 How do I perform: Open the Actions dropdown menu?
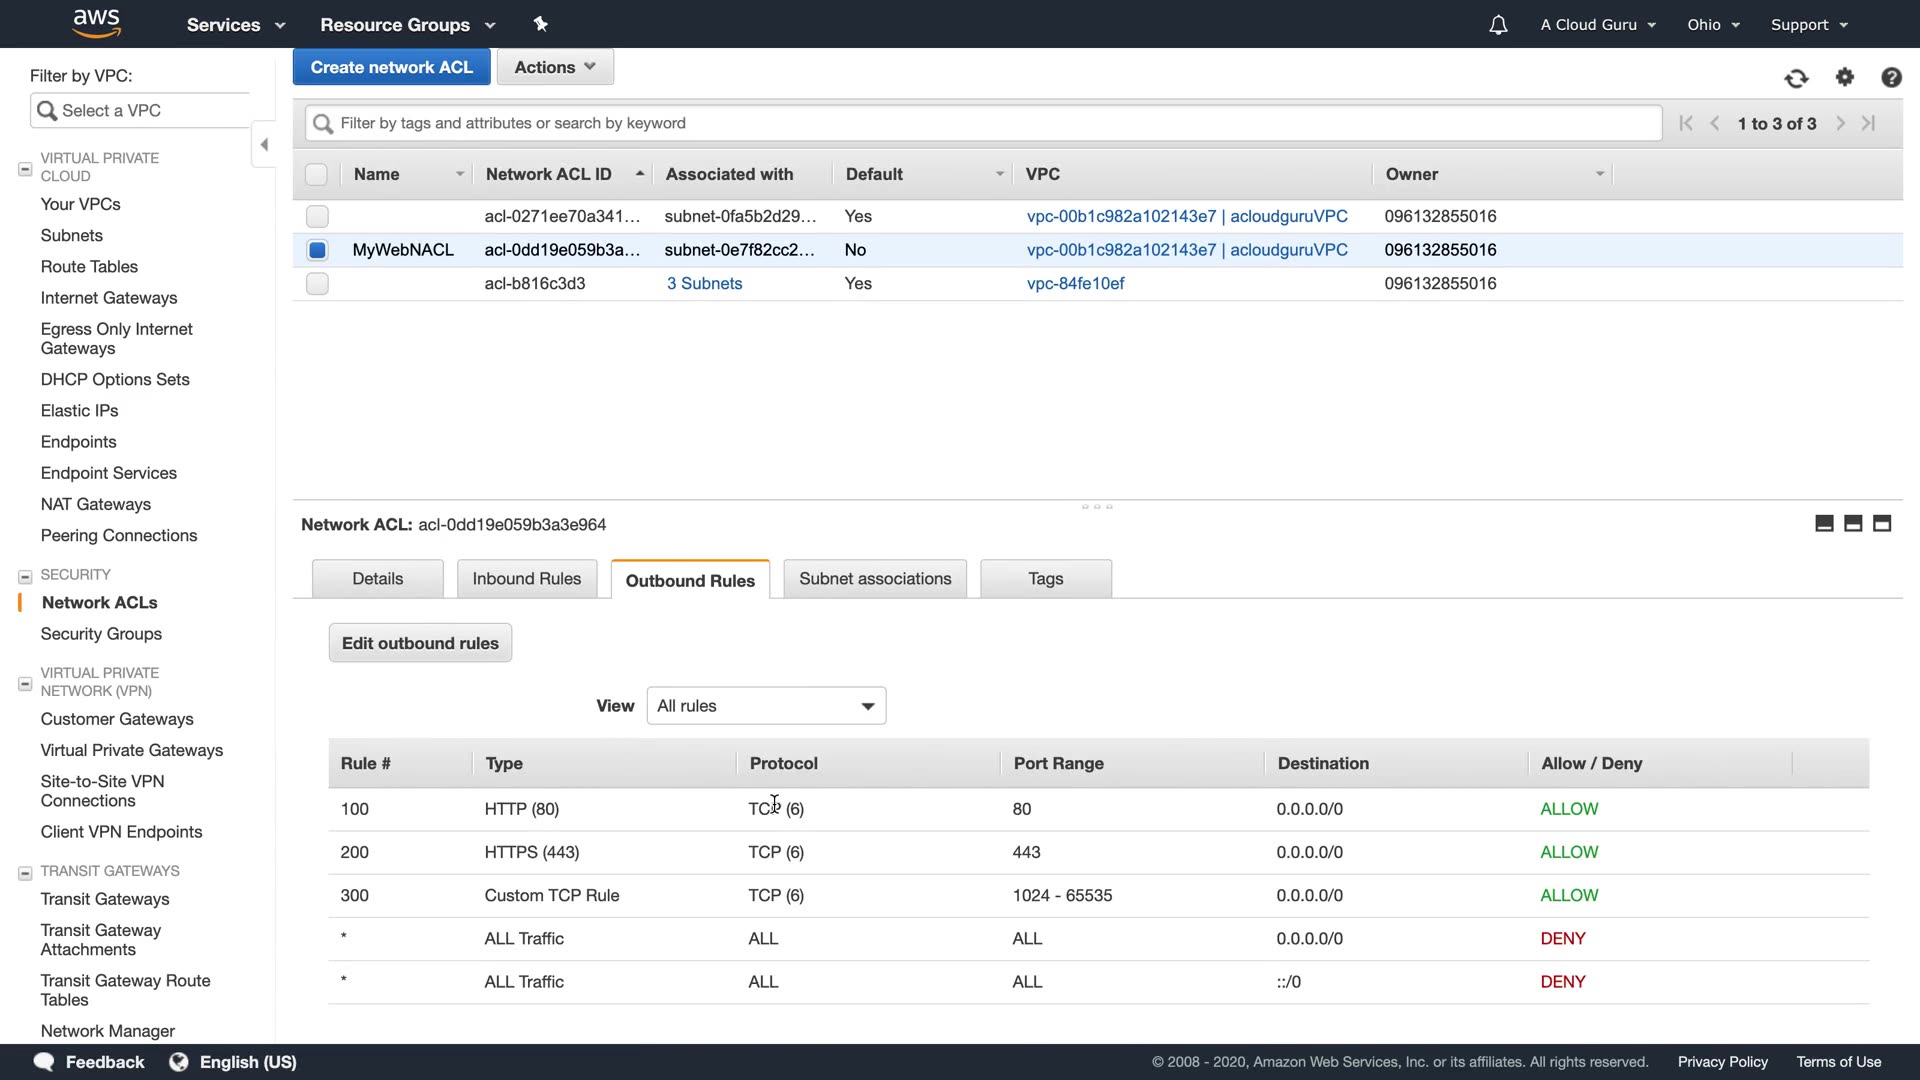(555, 67)
